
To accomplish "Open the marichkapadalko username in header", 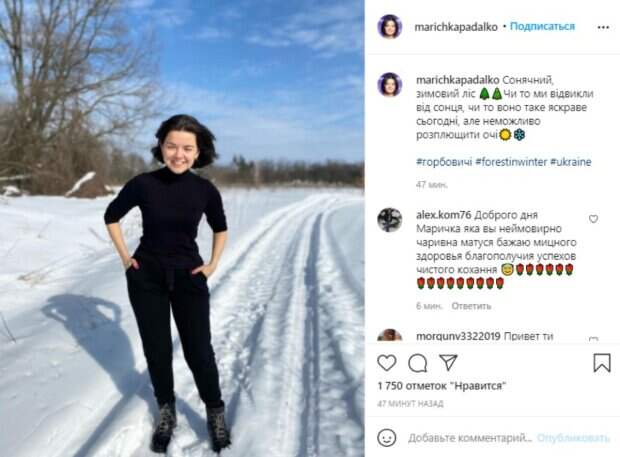I will 456,27.
